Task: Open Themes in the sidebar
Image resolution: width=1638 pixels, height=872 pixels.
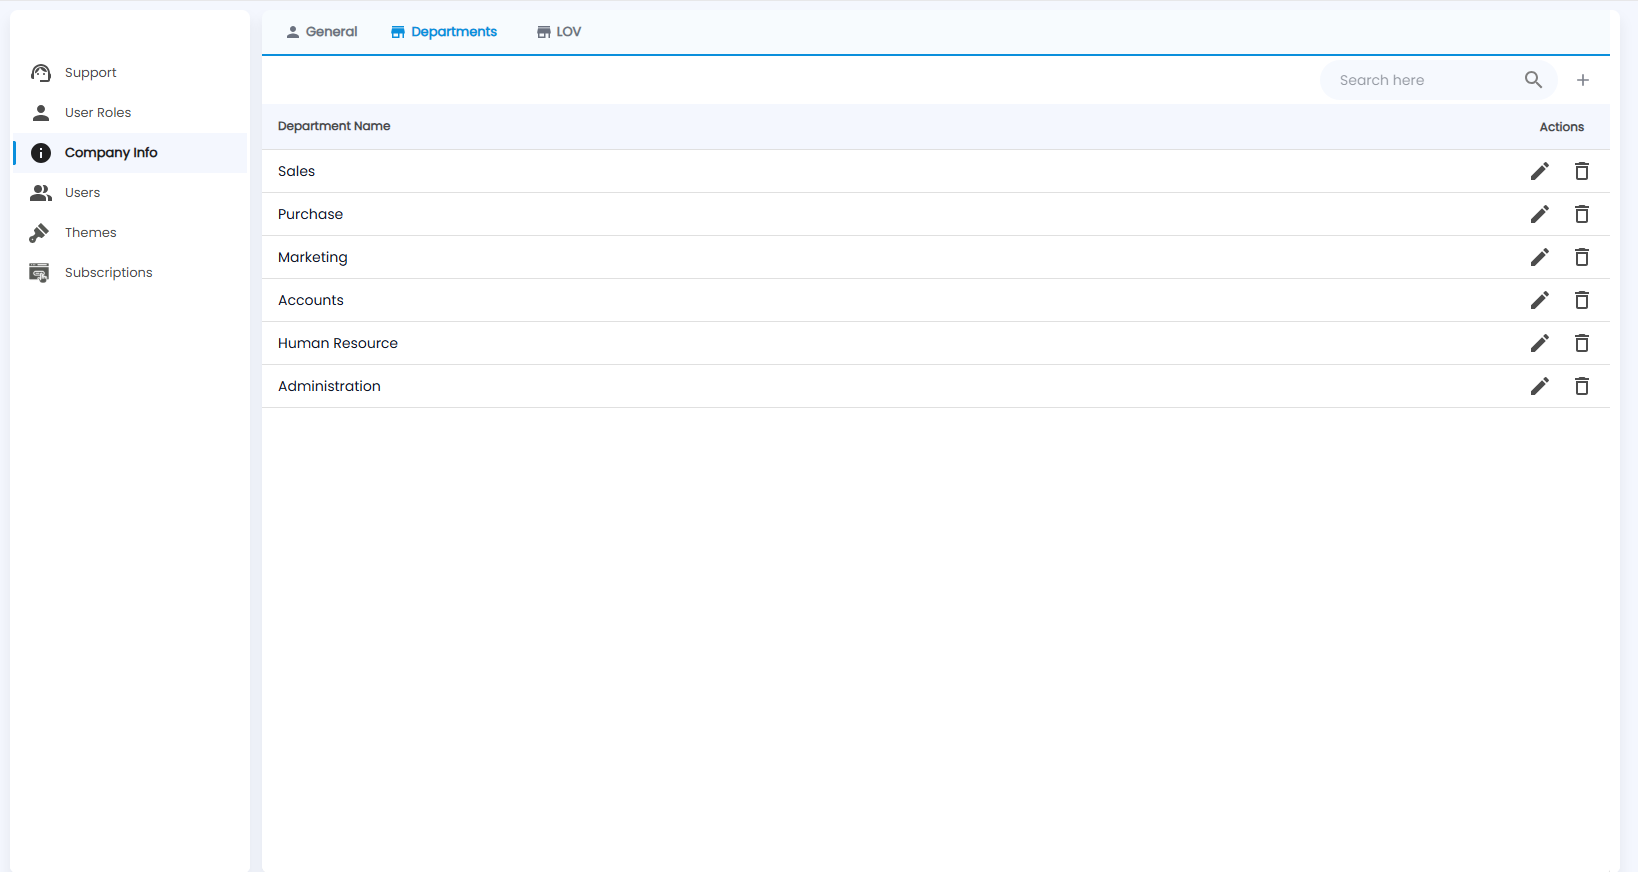Action: click(130, 233)
